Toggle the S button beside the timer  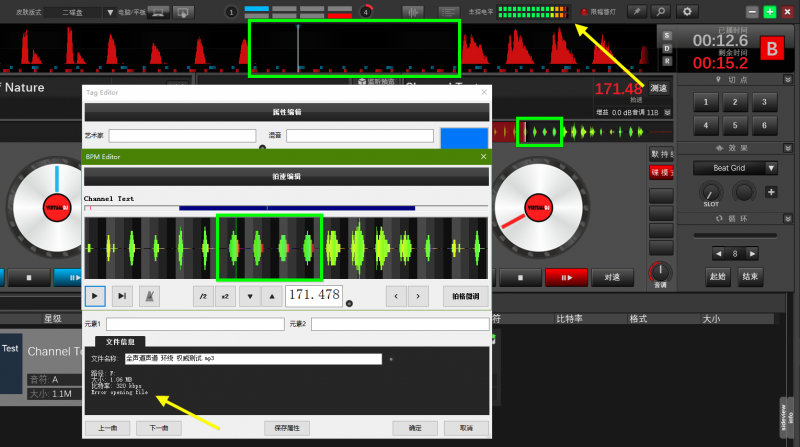(x=667, y=35)
